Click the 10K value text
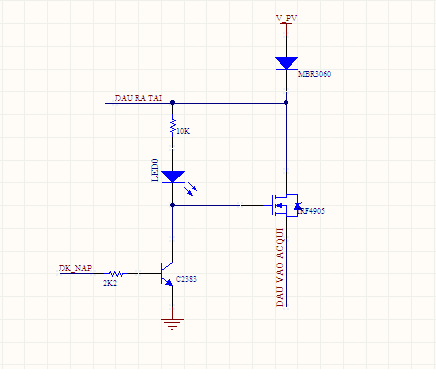The image size is (436, 386). 183,131
